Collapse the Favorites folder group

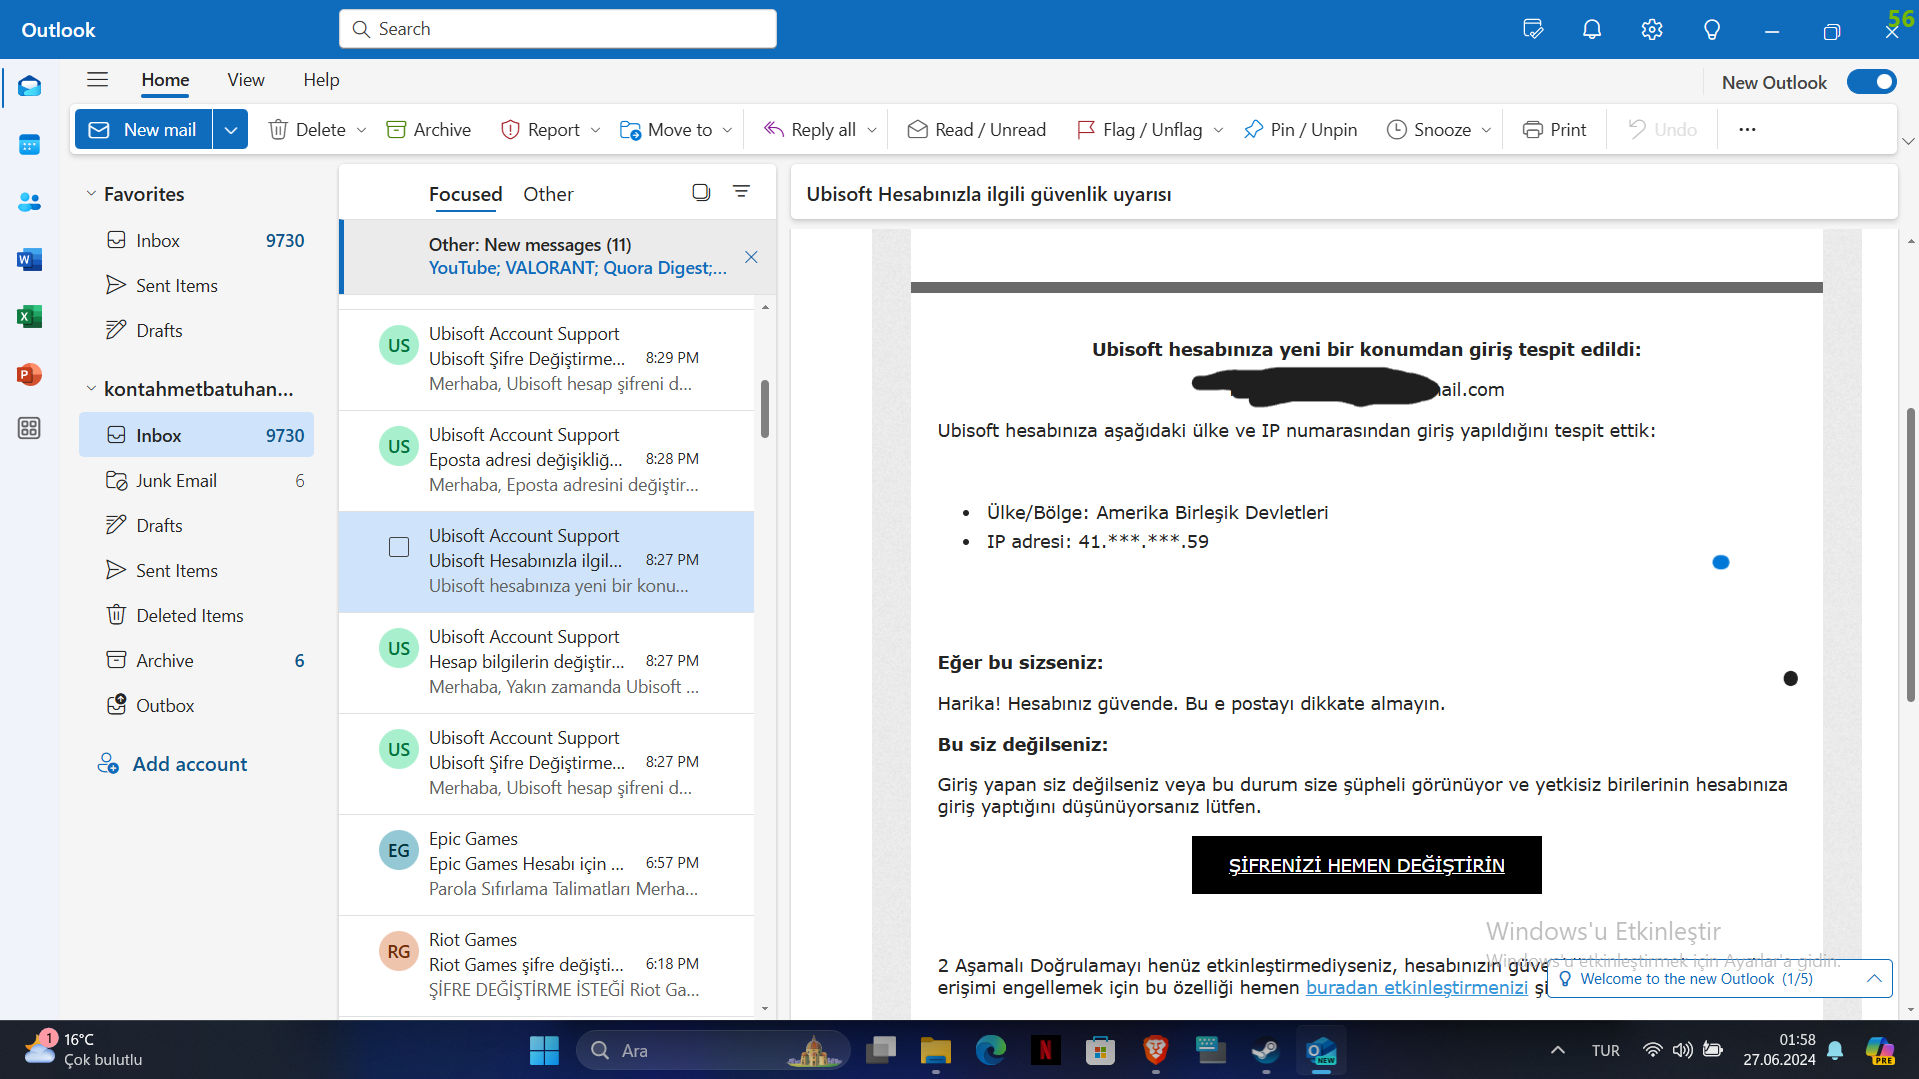91,194
